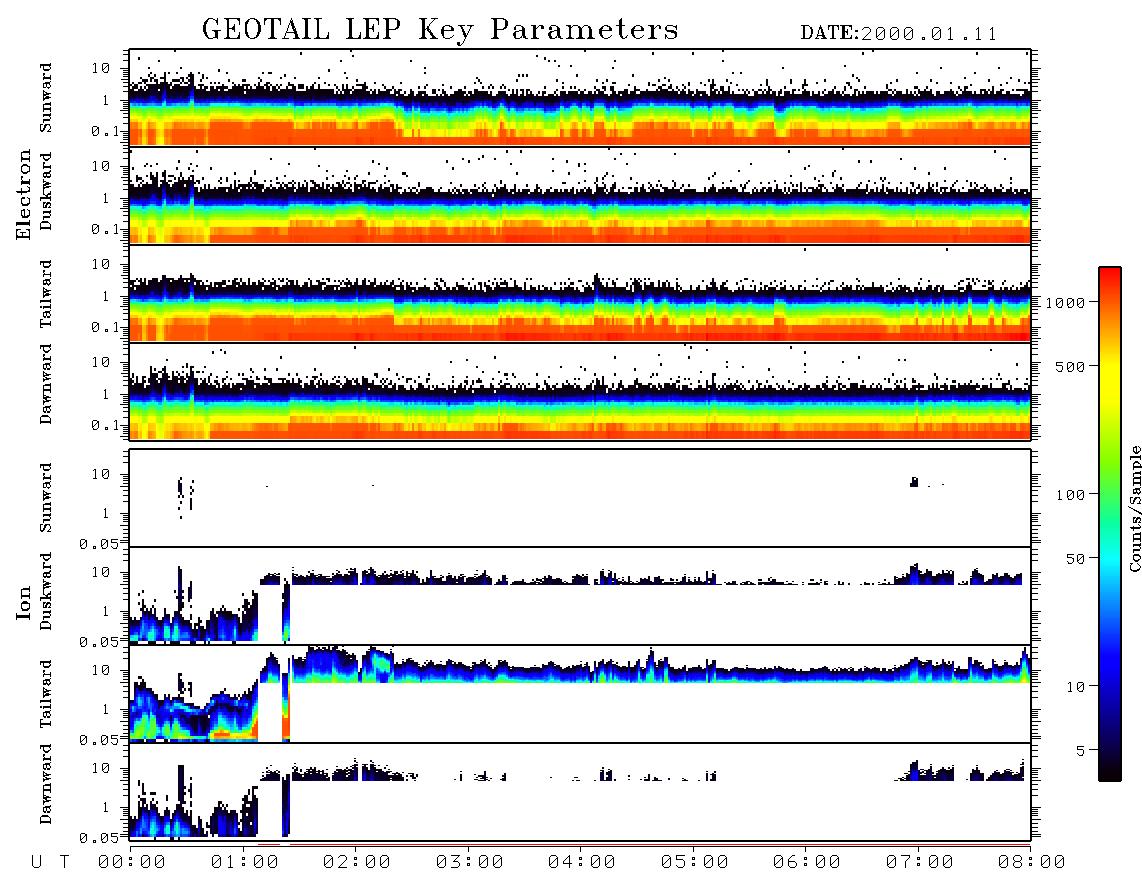The height and width of the screenshot is (880, 1142).
Task: Click the 05:00 time tick label
Action: (695, 863)
